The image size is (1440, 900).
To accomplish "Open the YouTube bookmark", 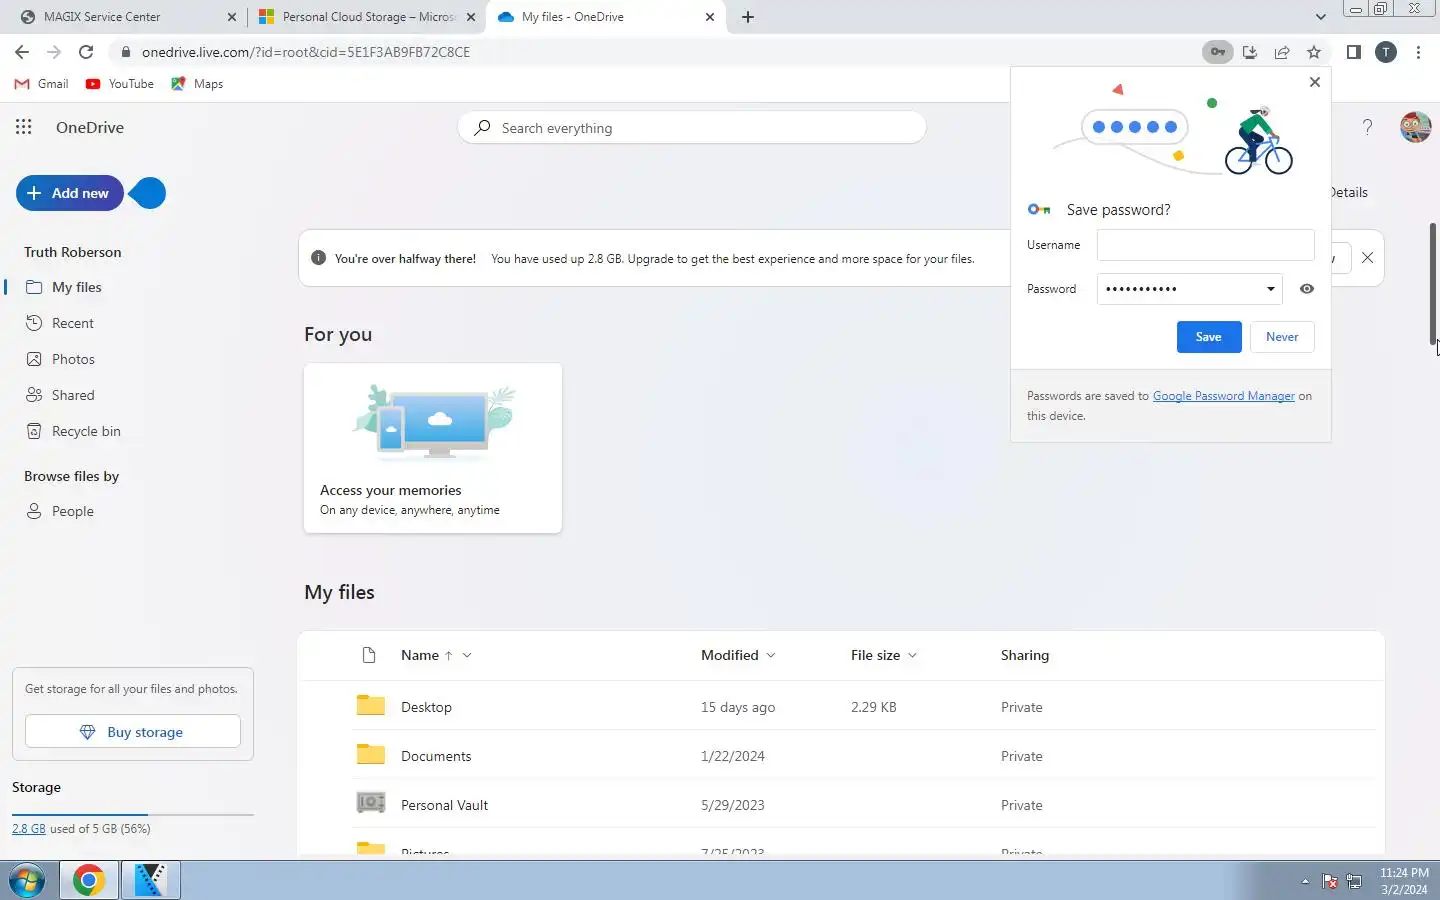I will pyautogui.click(x=120, y=84).
